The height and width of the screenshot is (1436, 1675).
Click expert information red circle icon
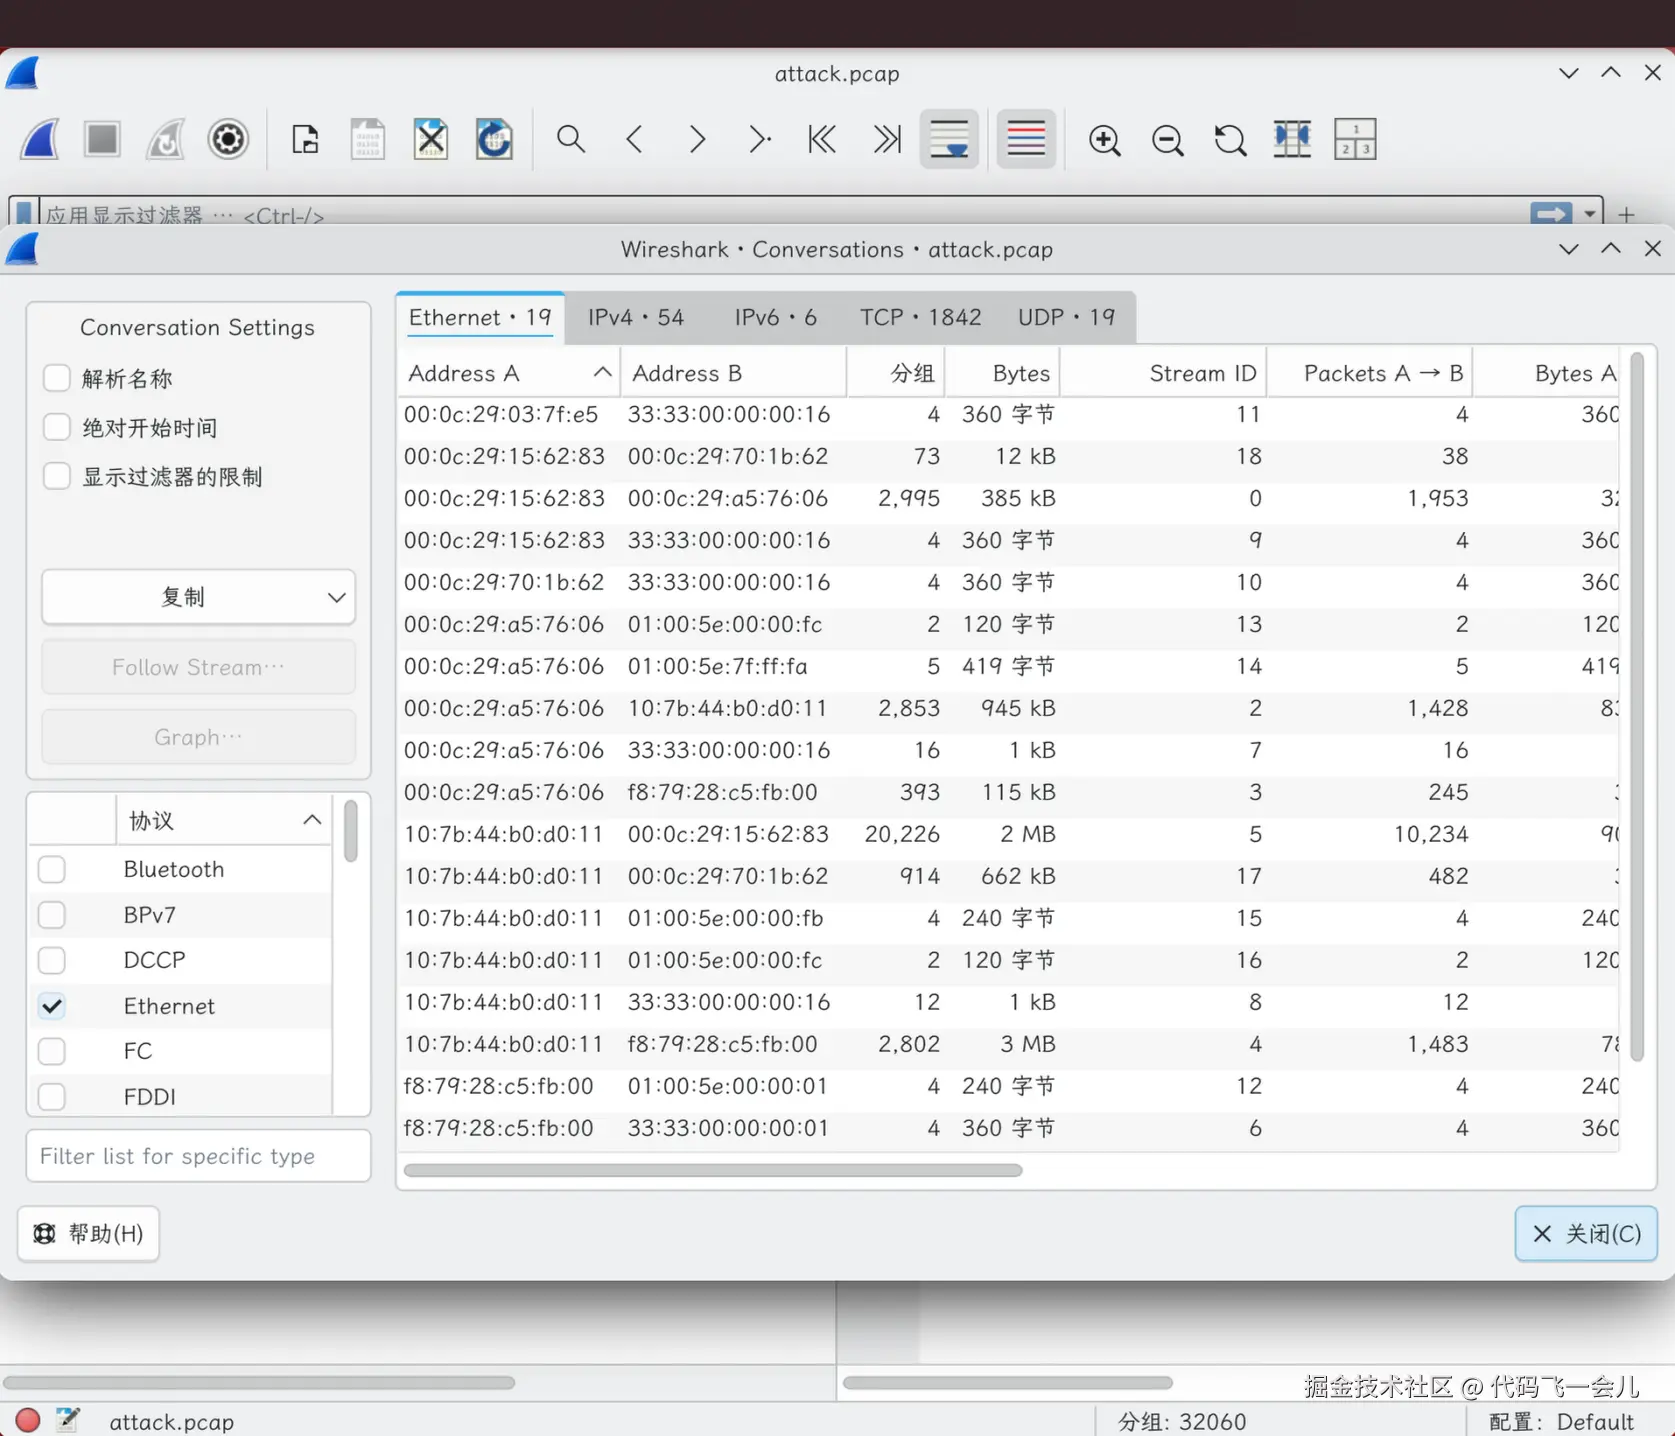pyautogui.click(x=28, y=1420)
